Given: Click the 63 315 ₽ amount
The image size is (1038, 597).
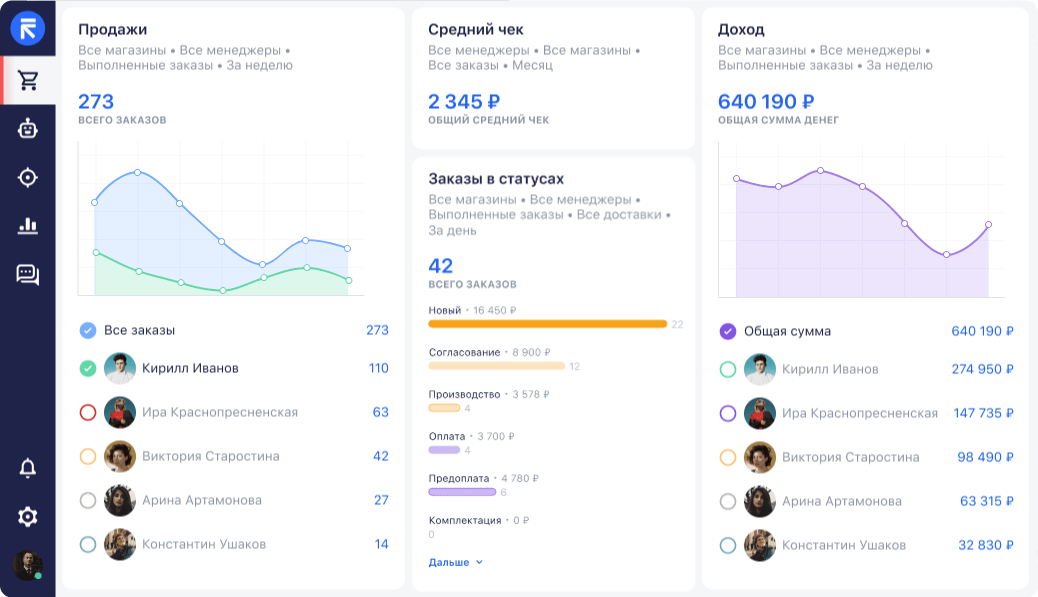Looking at the screenshot, I should point(986,501).
